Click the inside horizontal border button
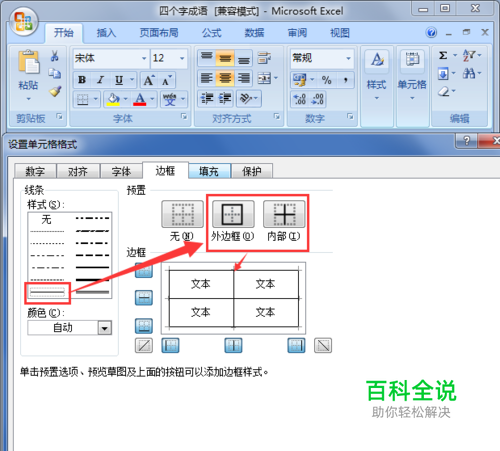 tap(144, 298)
